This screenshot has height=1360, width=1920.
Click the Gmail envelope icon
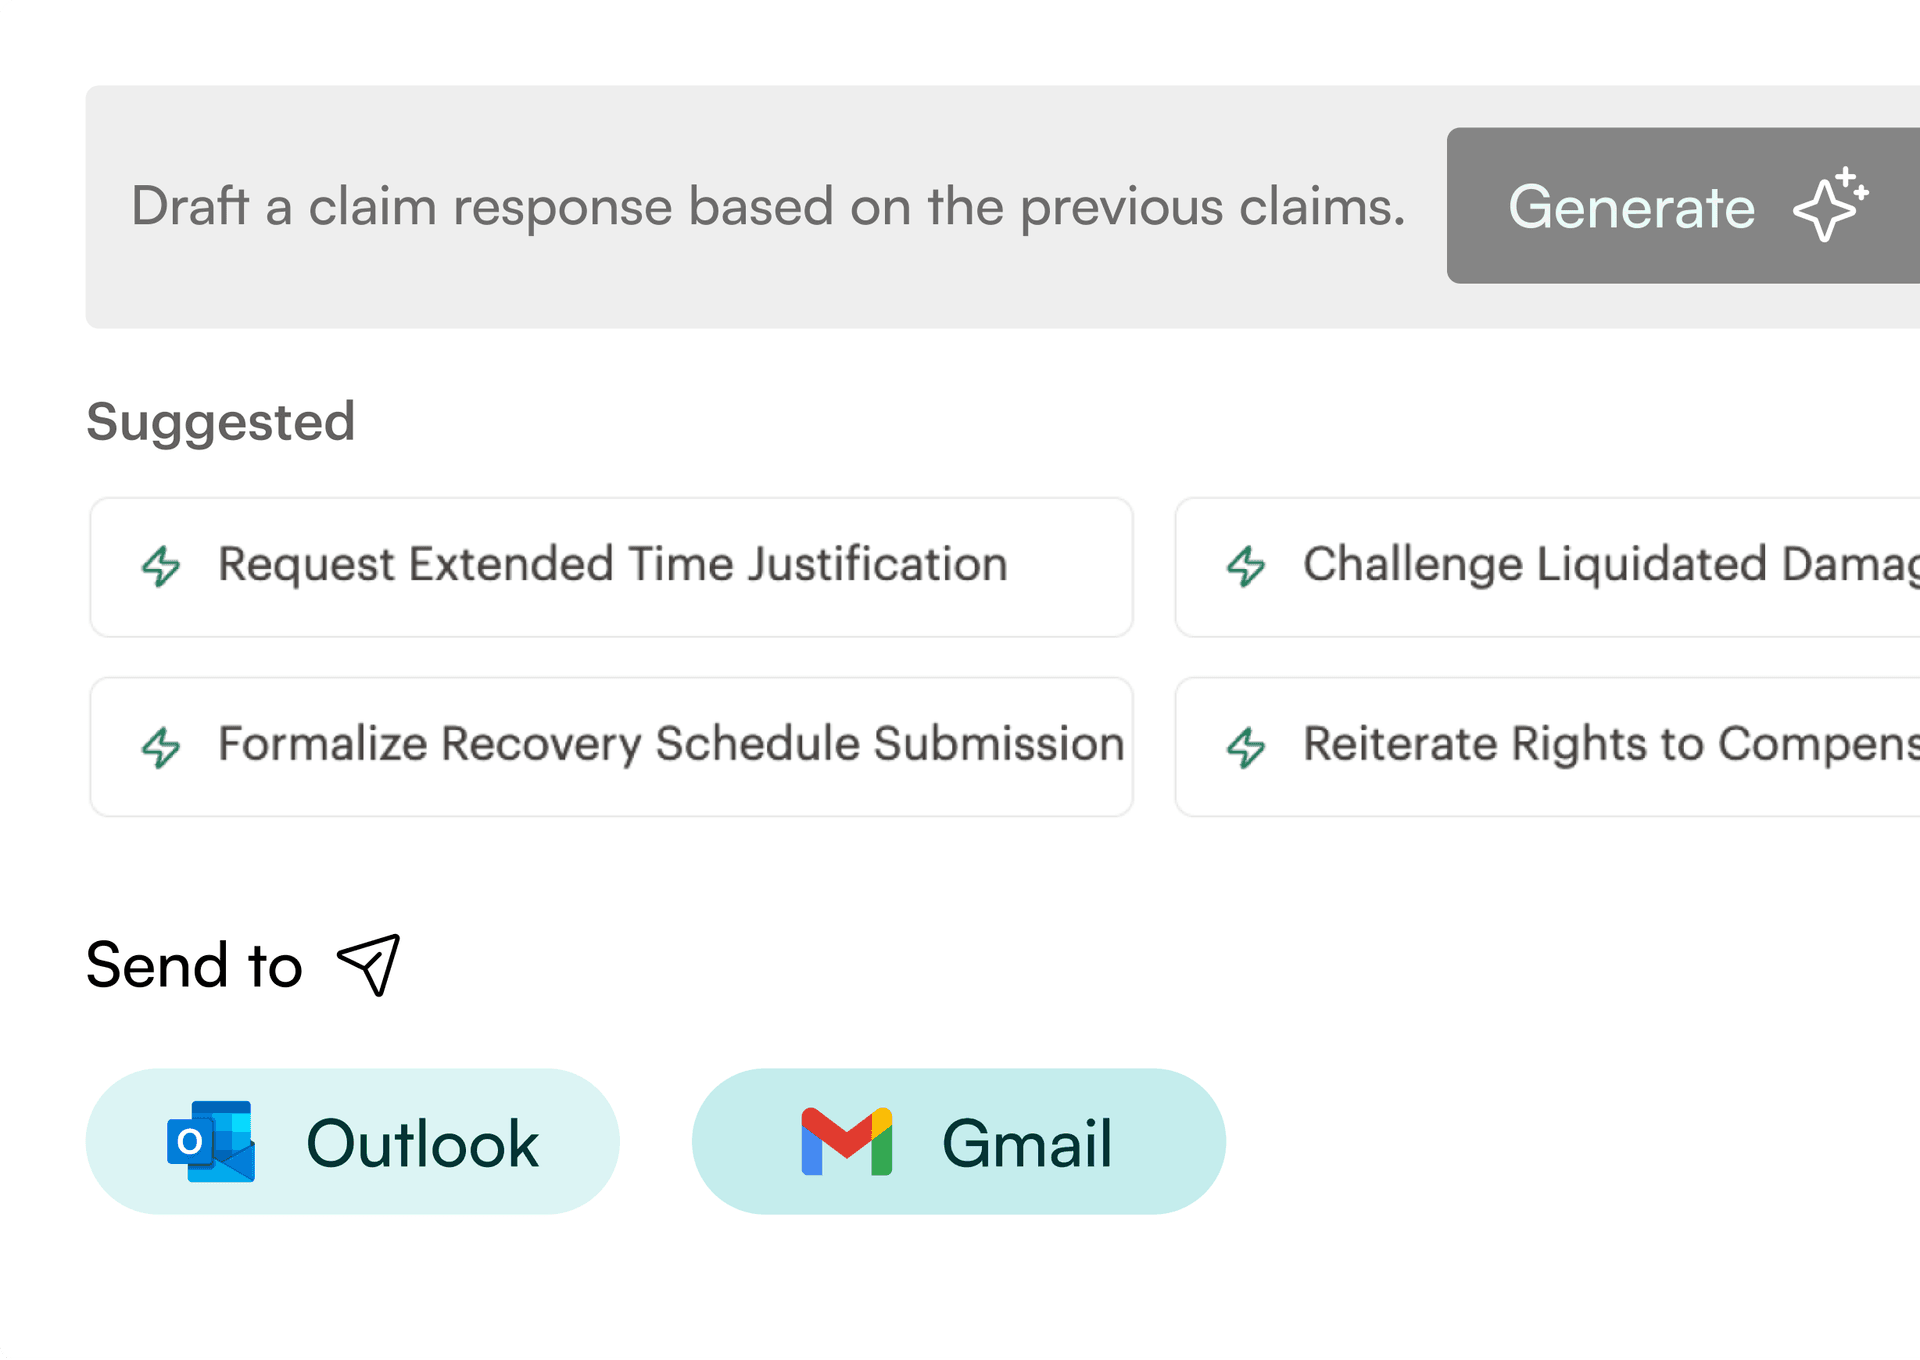(x=846, y=1141)
